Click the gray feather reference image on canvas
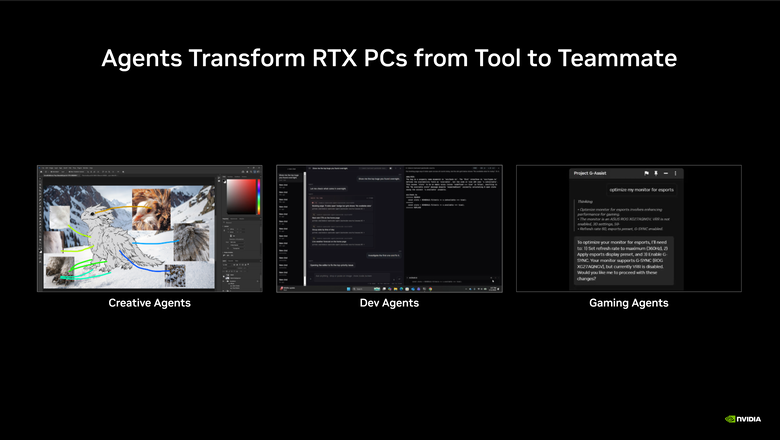This screenshot has height=440, width=780. [x=192, y=243]
